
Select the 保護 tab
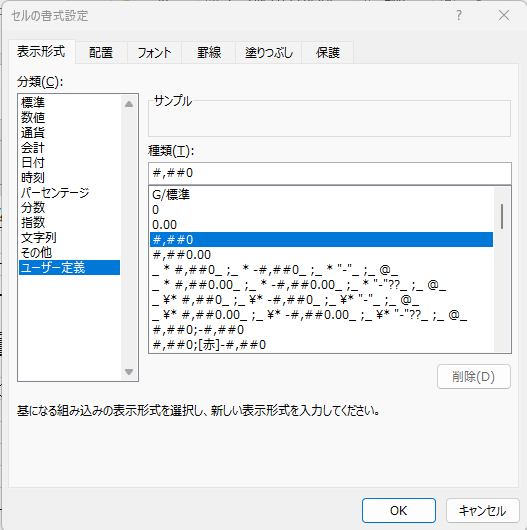328,52
